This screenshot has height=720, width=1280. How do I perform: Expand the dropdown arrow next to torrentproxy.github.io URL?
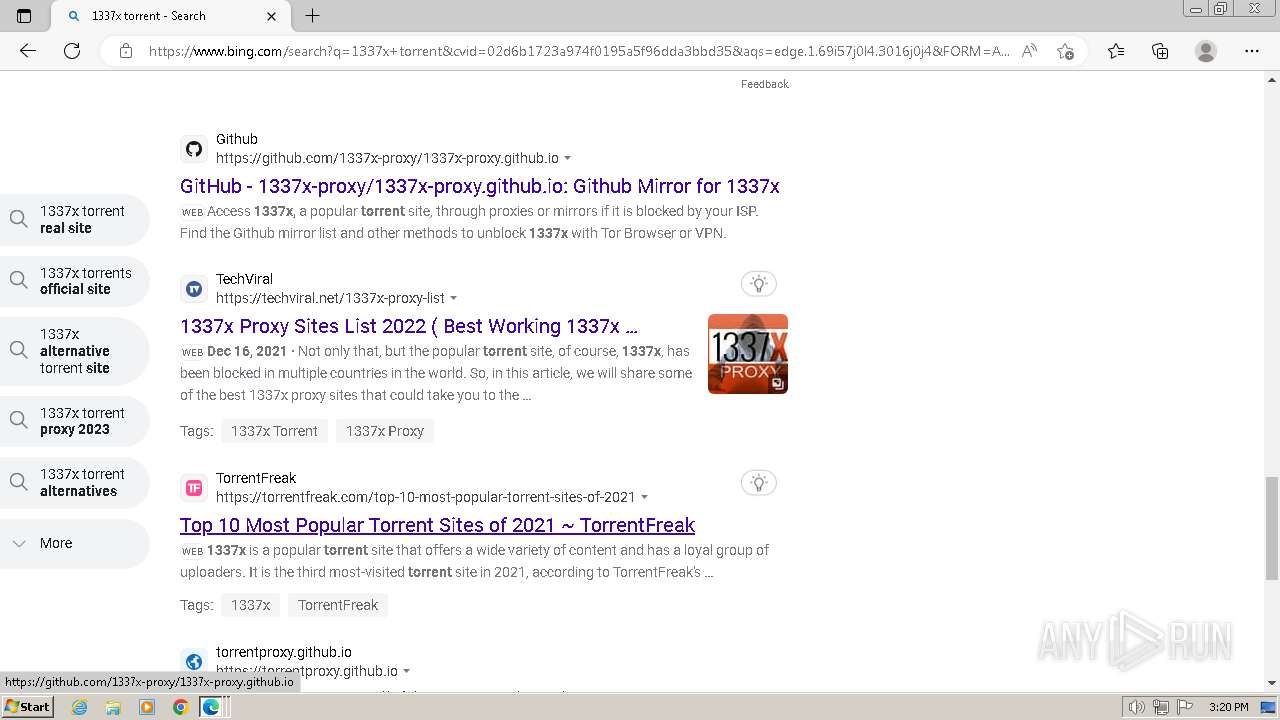click(x=407, y=671)
